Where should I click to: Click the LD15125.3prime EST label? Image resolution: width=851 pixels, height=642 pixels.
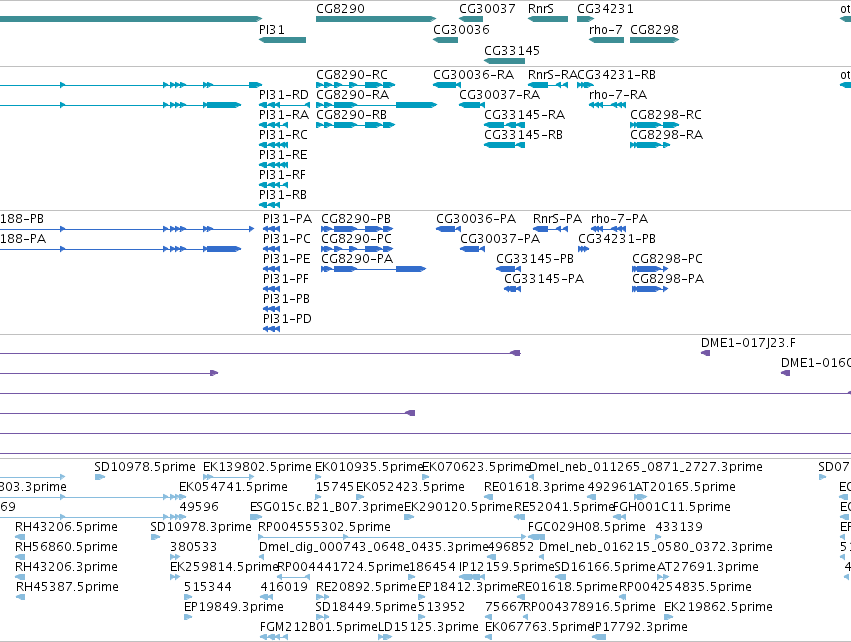point(428,627)
